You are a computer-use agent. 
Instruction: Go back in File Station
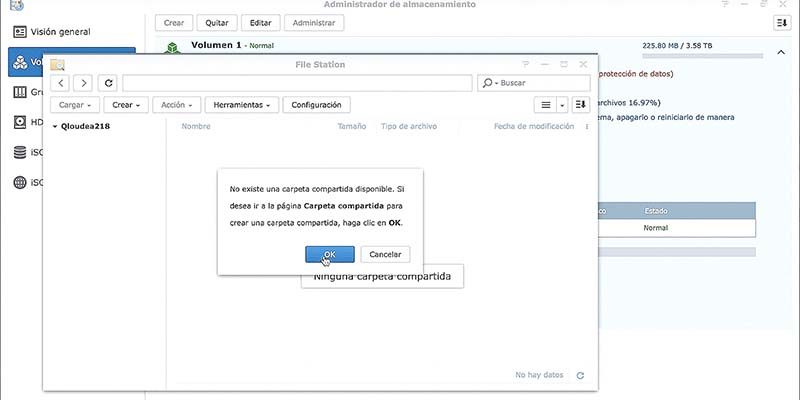(60, 83)
